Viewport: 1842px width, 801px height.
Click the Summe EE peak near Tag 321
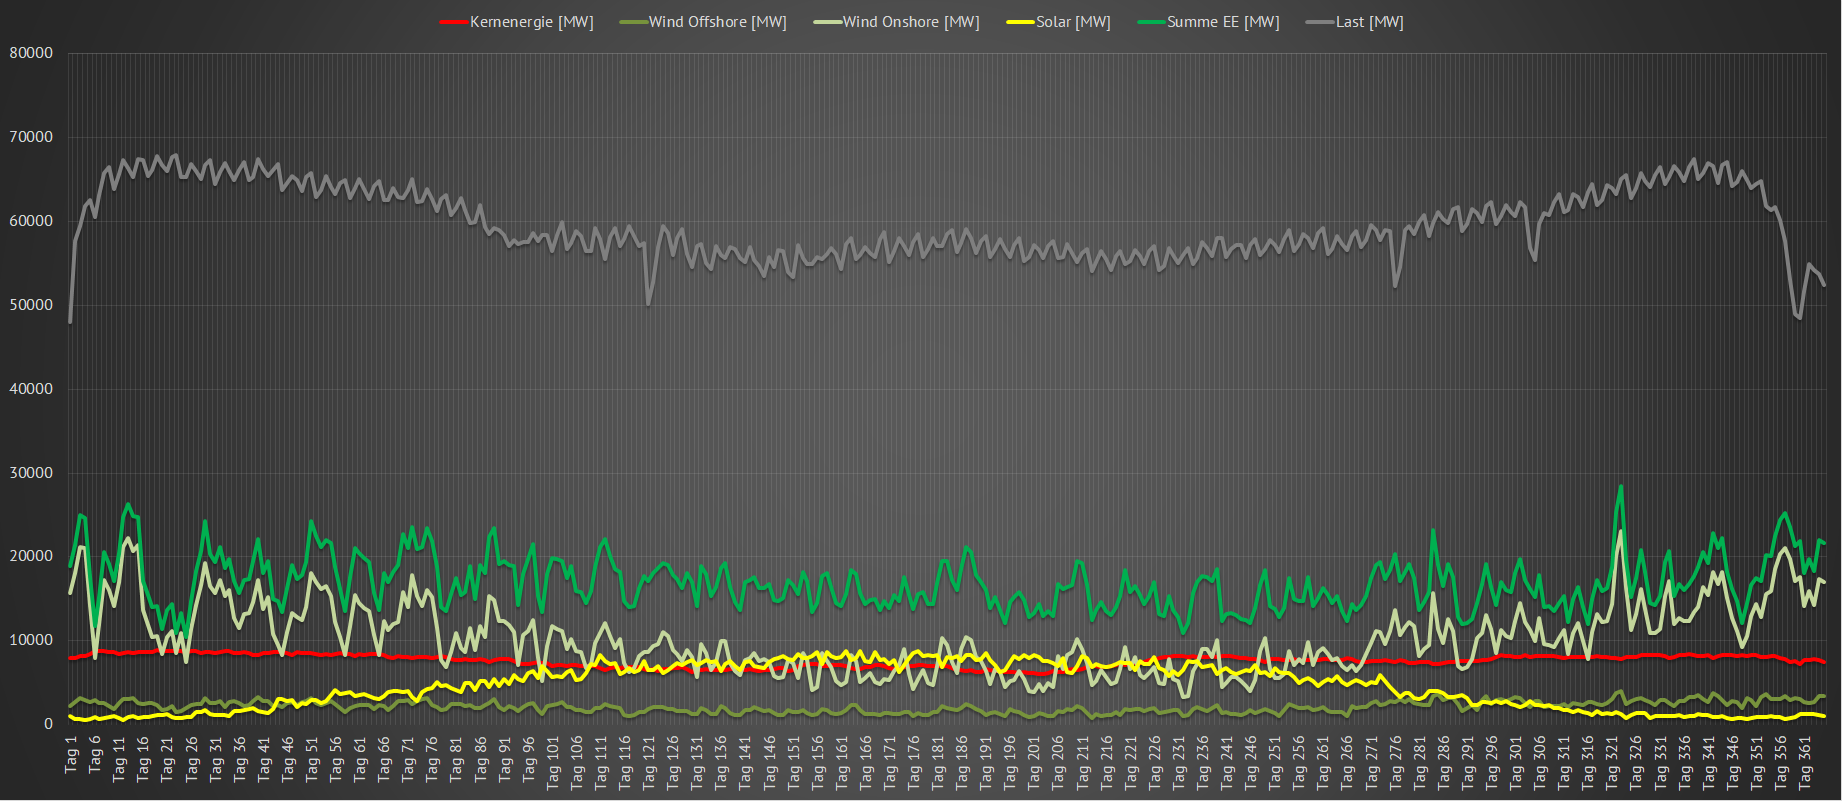pyautogui.click(x=1620, y=488)
